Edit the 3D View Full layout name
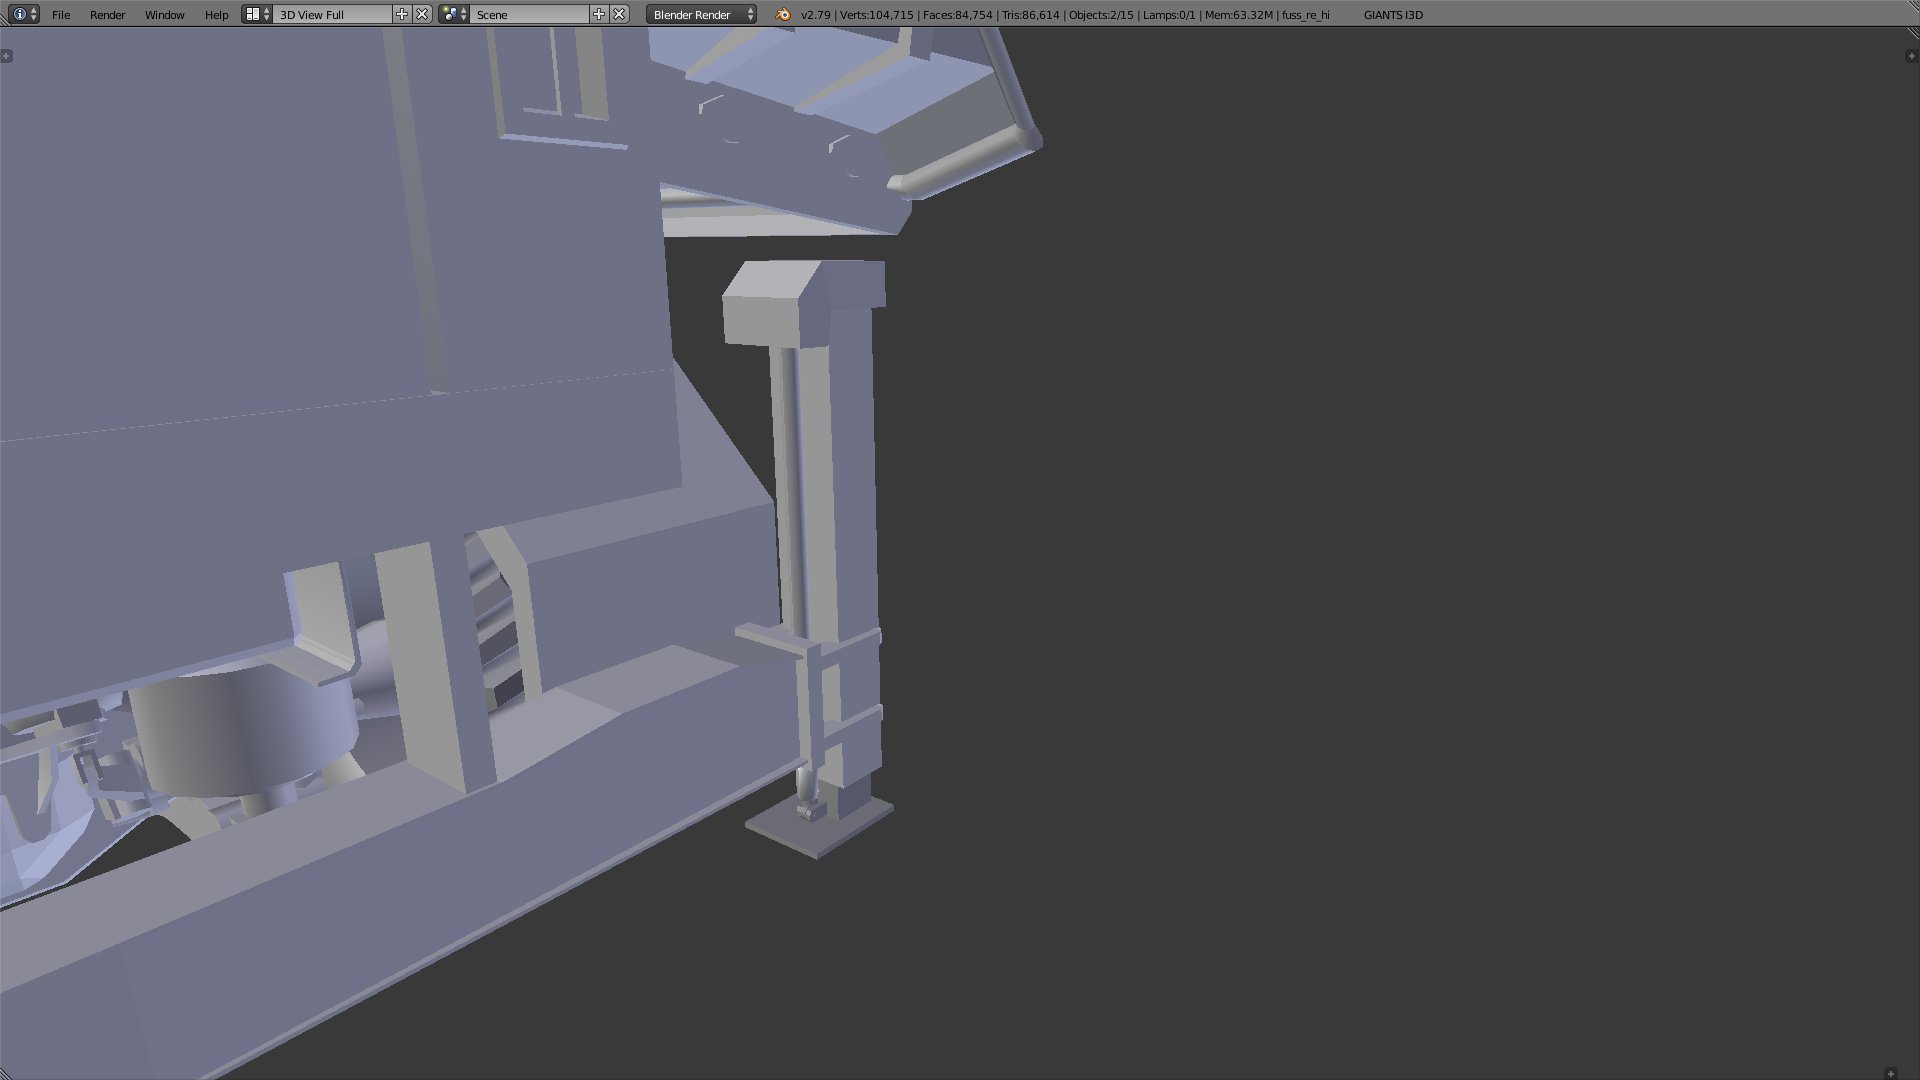The width and height of the screenshot is (1920, 1080). tap(333, 14)
